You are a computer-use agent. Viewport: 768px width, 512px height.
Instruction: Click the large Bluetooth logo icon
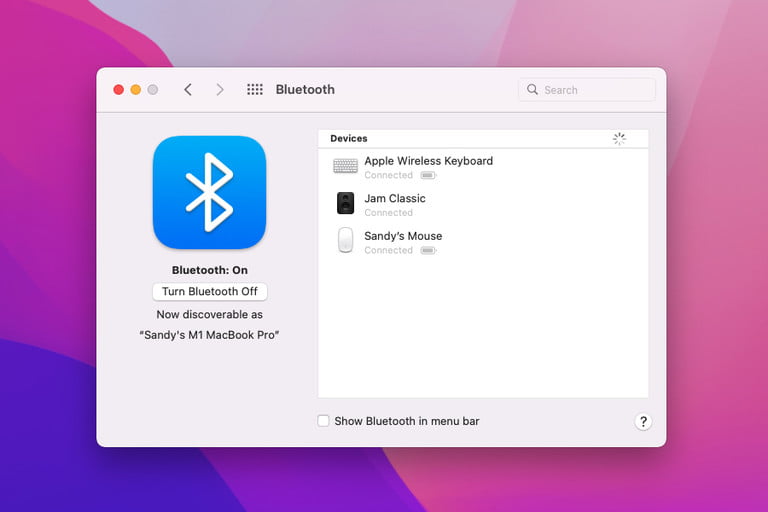coord(210,193)
